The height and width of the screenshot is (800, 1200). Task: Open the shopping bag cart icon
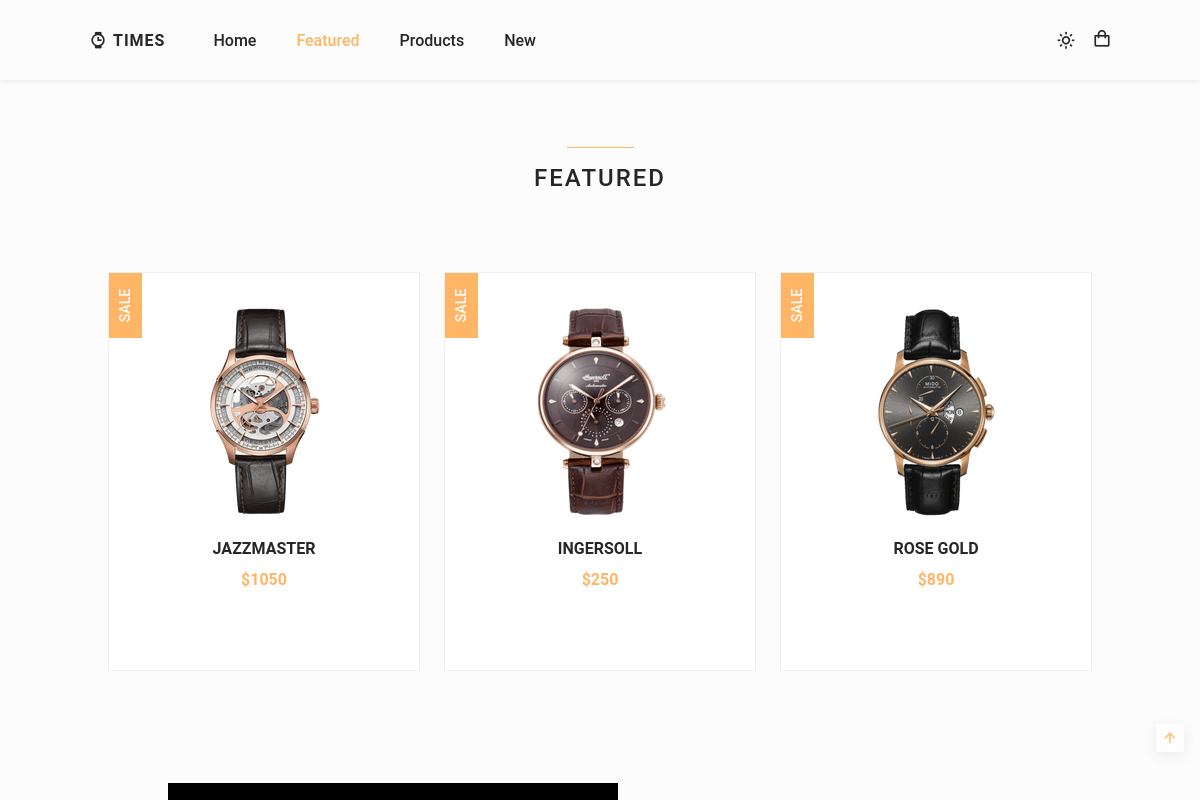point(1102,39)
